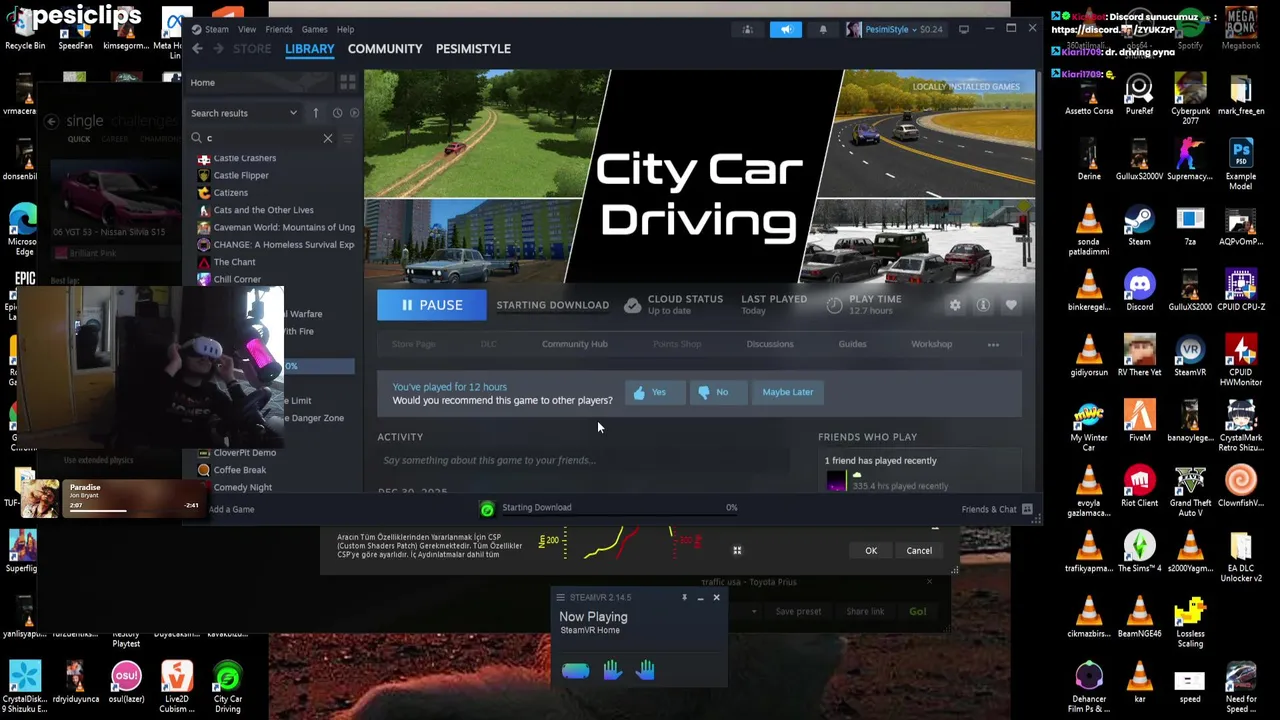Click the SteamVR left controller hand icon
Screen dimensions: 1280x720
tap(612, 671)
